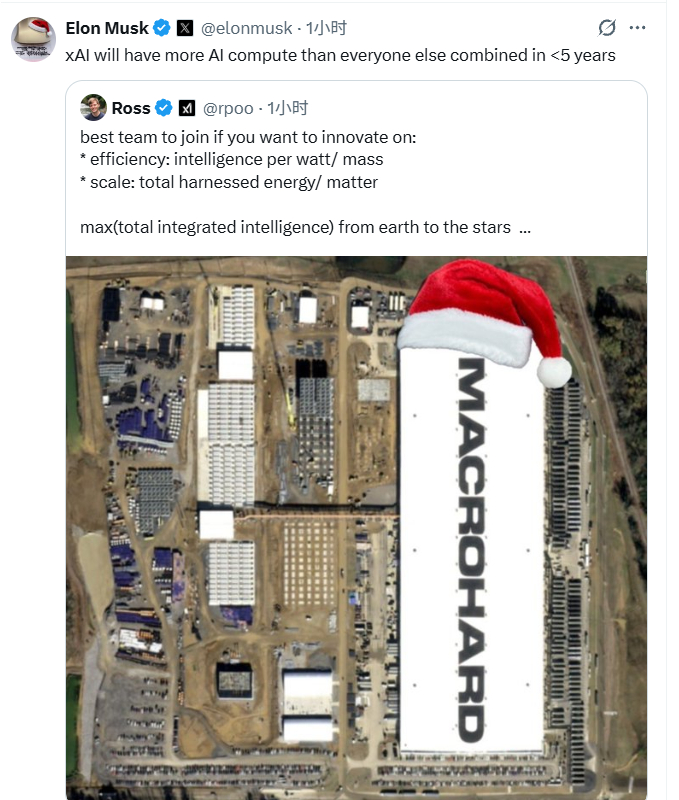Open the Ross display name link
This screenshot has width=679, height=800.
(131, 108)
